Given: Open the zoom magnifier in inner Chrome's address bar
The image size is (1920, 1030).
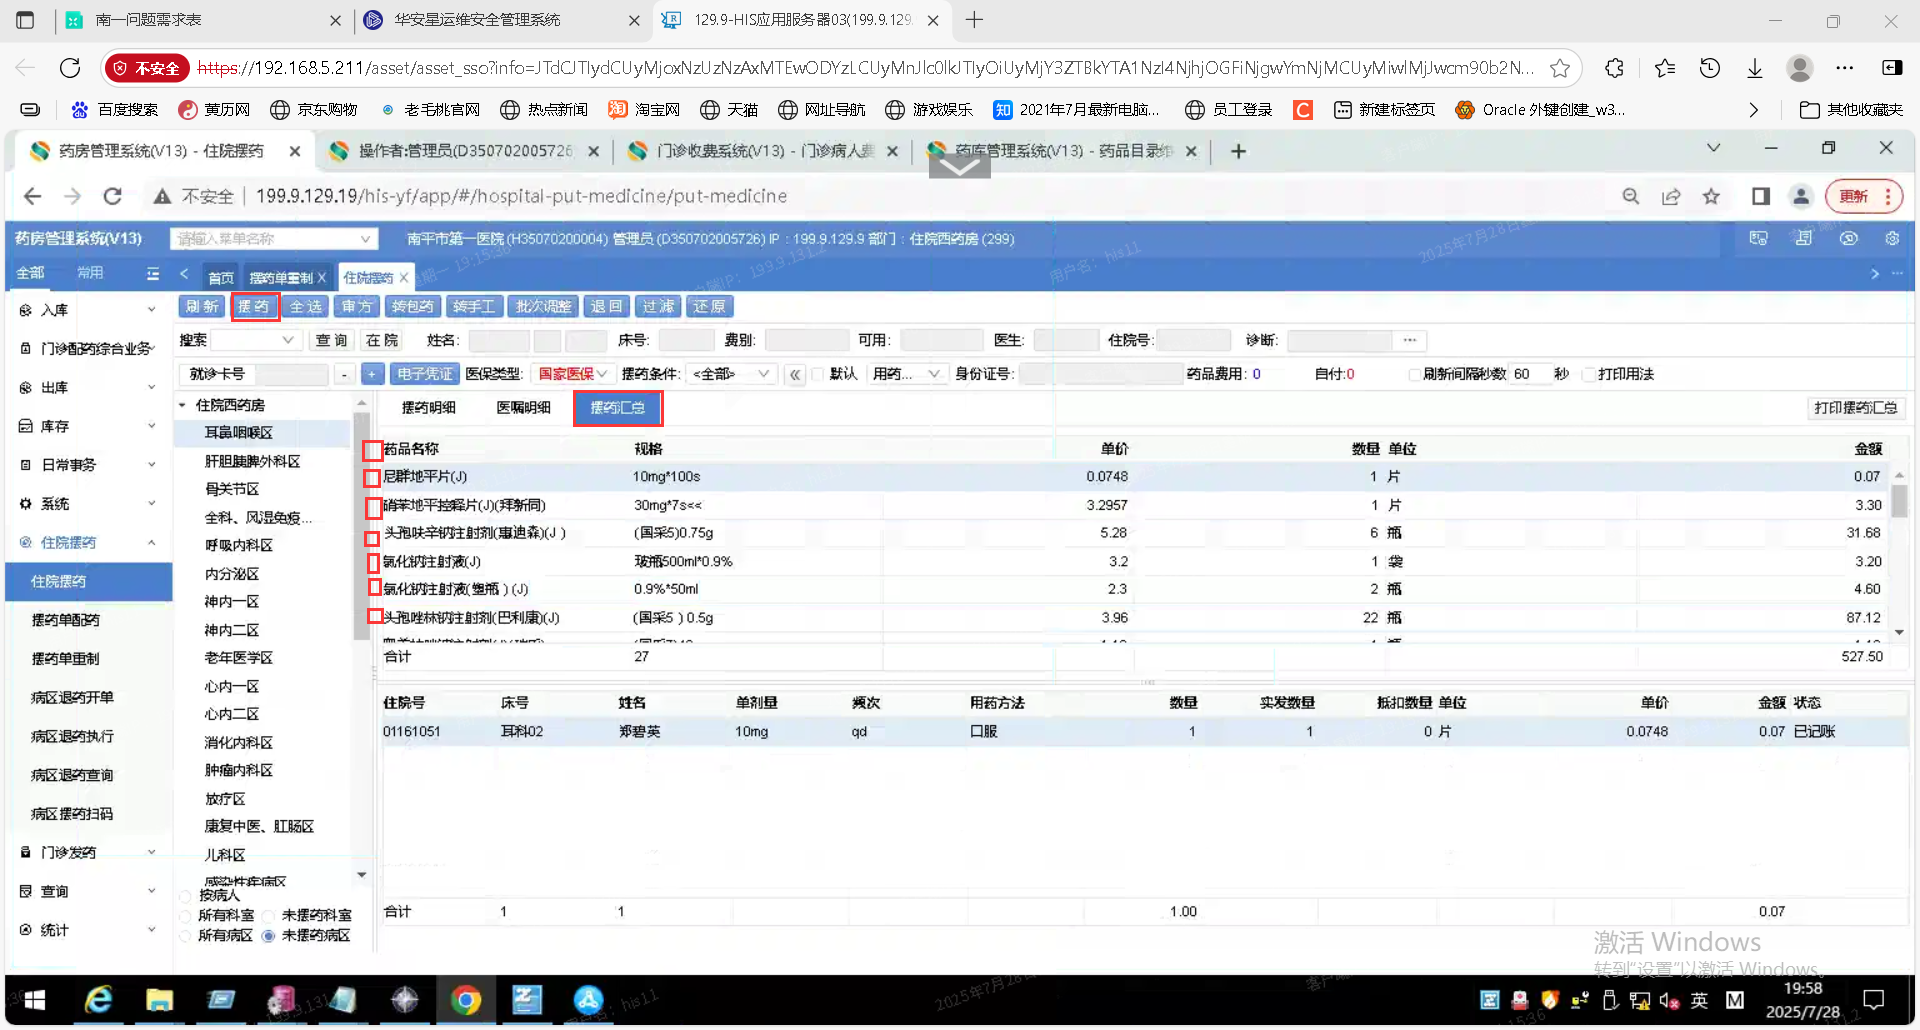Looking at the screenshot, I should (x=1631, y=196).
